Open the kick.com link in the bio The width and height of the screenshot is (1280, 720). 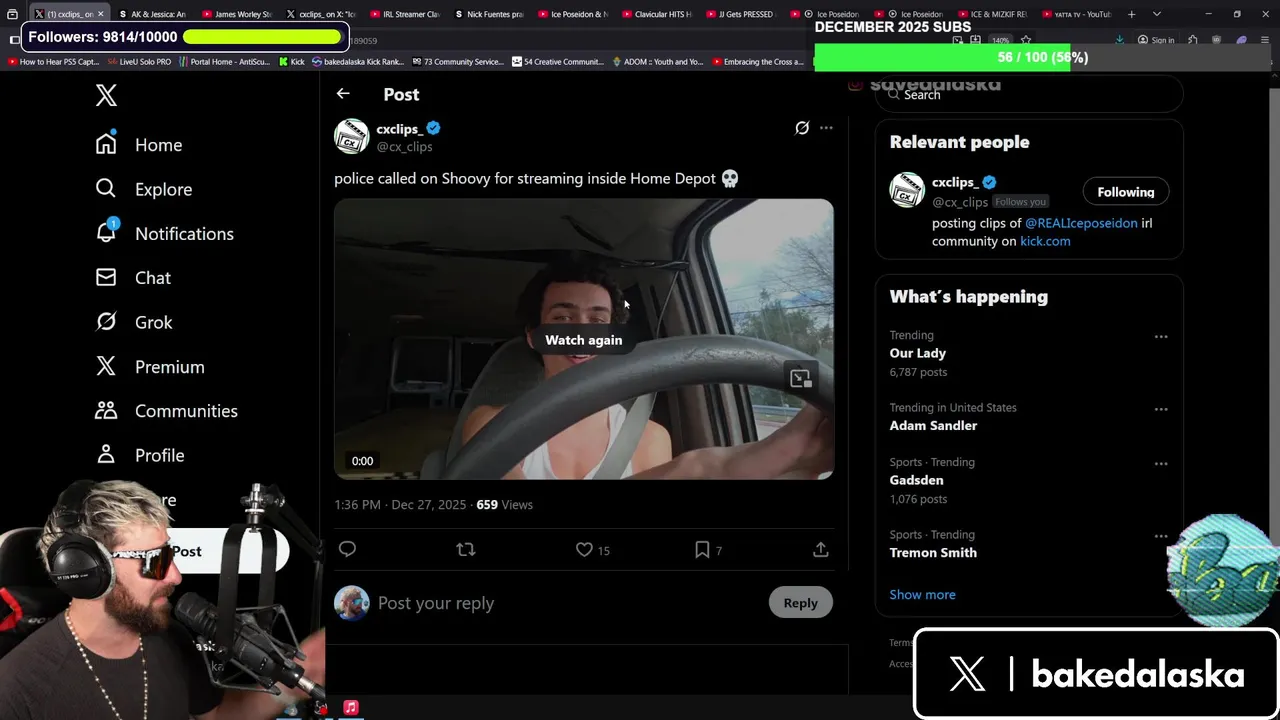[x=1045, y=241]
